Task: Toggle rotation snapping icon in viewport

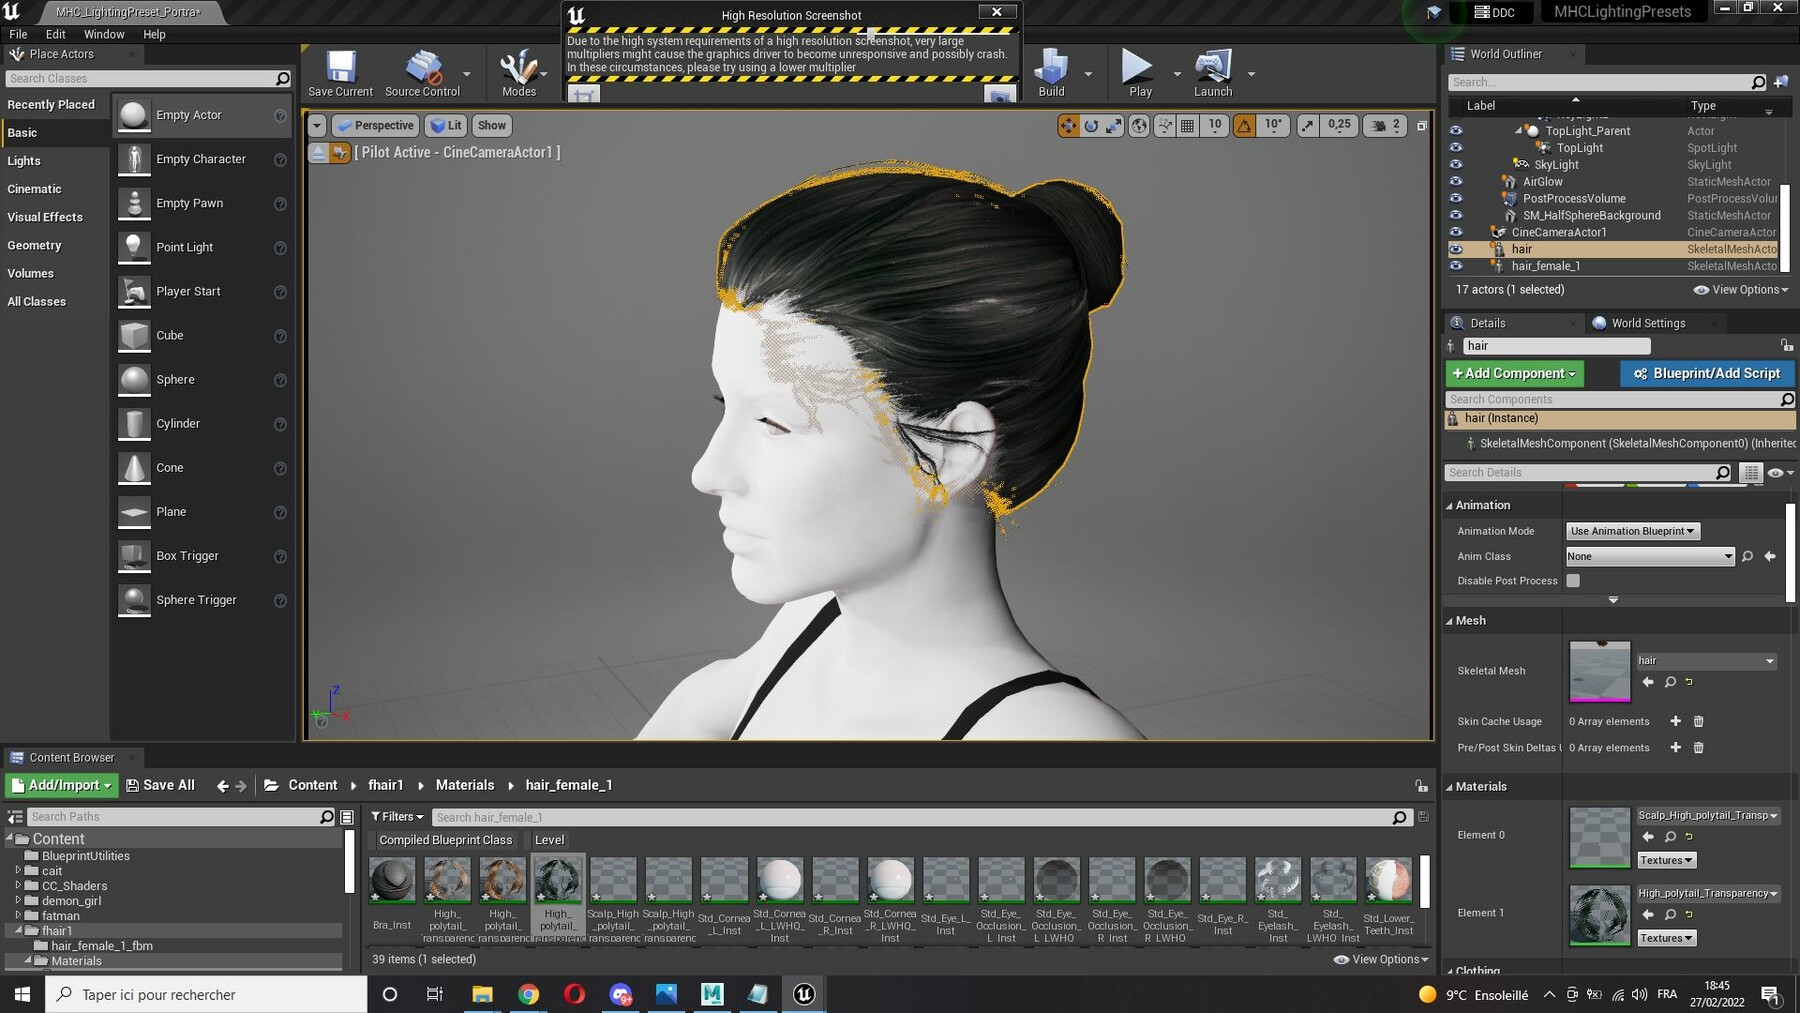Action: [1244, 125]
